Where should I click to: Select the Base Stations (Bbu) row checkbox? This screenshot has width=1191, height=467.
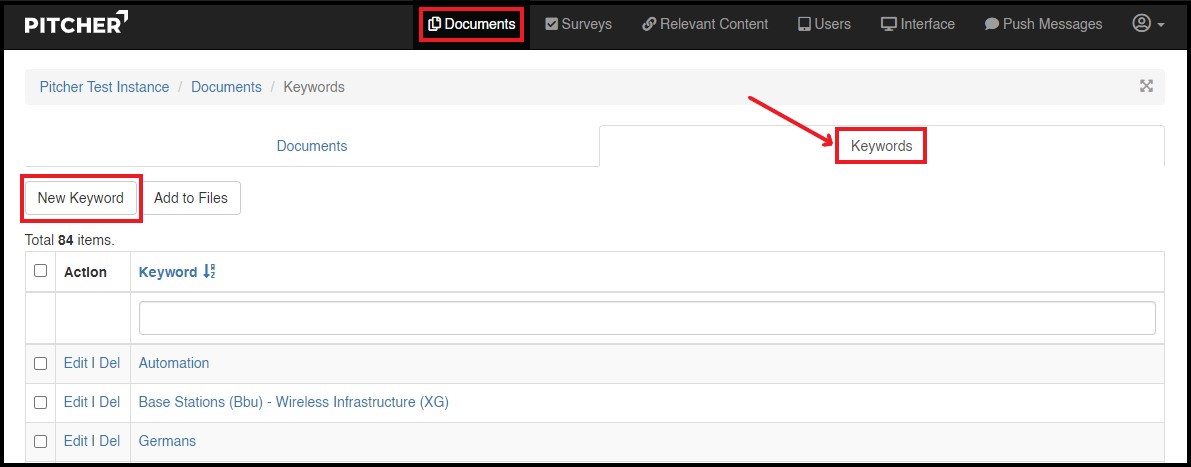(x=41, y=402)
